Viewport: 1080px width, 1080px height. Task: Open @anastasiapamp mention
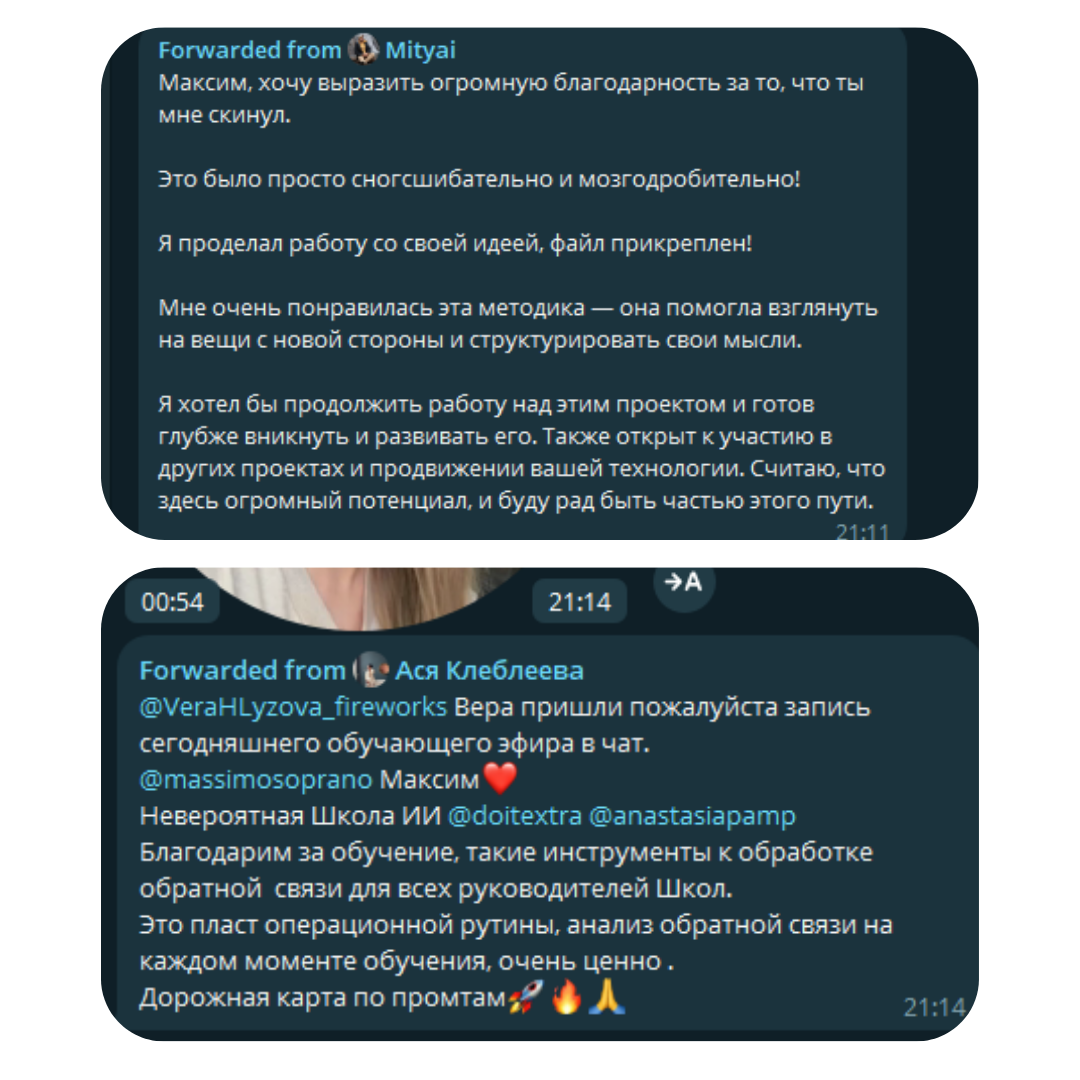[692, 816]
